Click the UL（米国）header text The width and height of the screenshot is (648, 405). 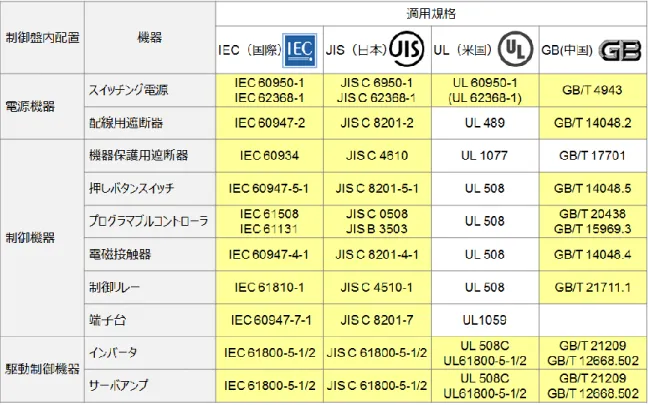462,50
